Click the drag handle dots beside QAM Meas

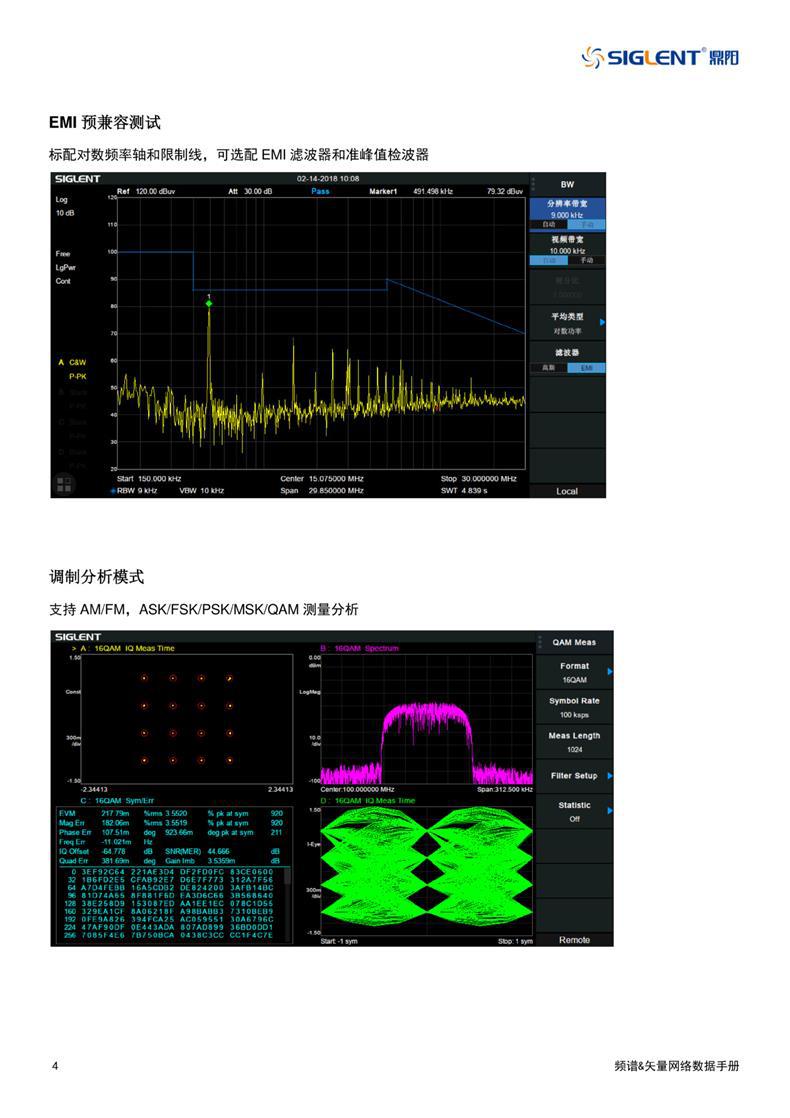point(539,642)
